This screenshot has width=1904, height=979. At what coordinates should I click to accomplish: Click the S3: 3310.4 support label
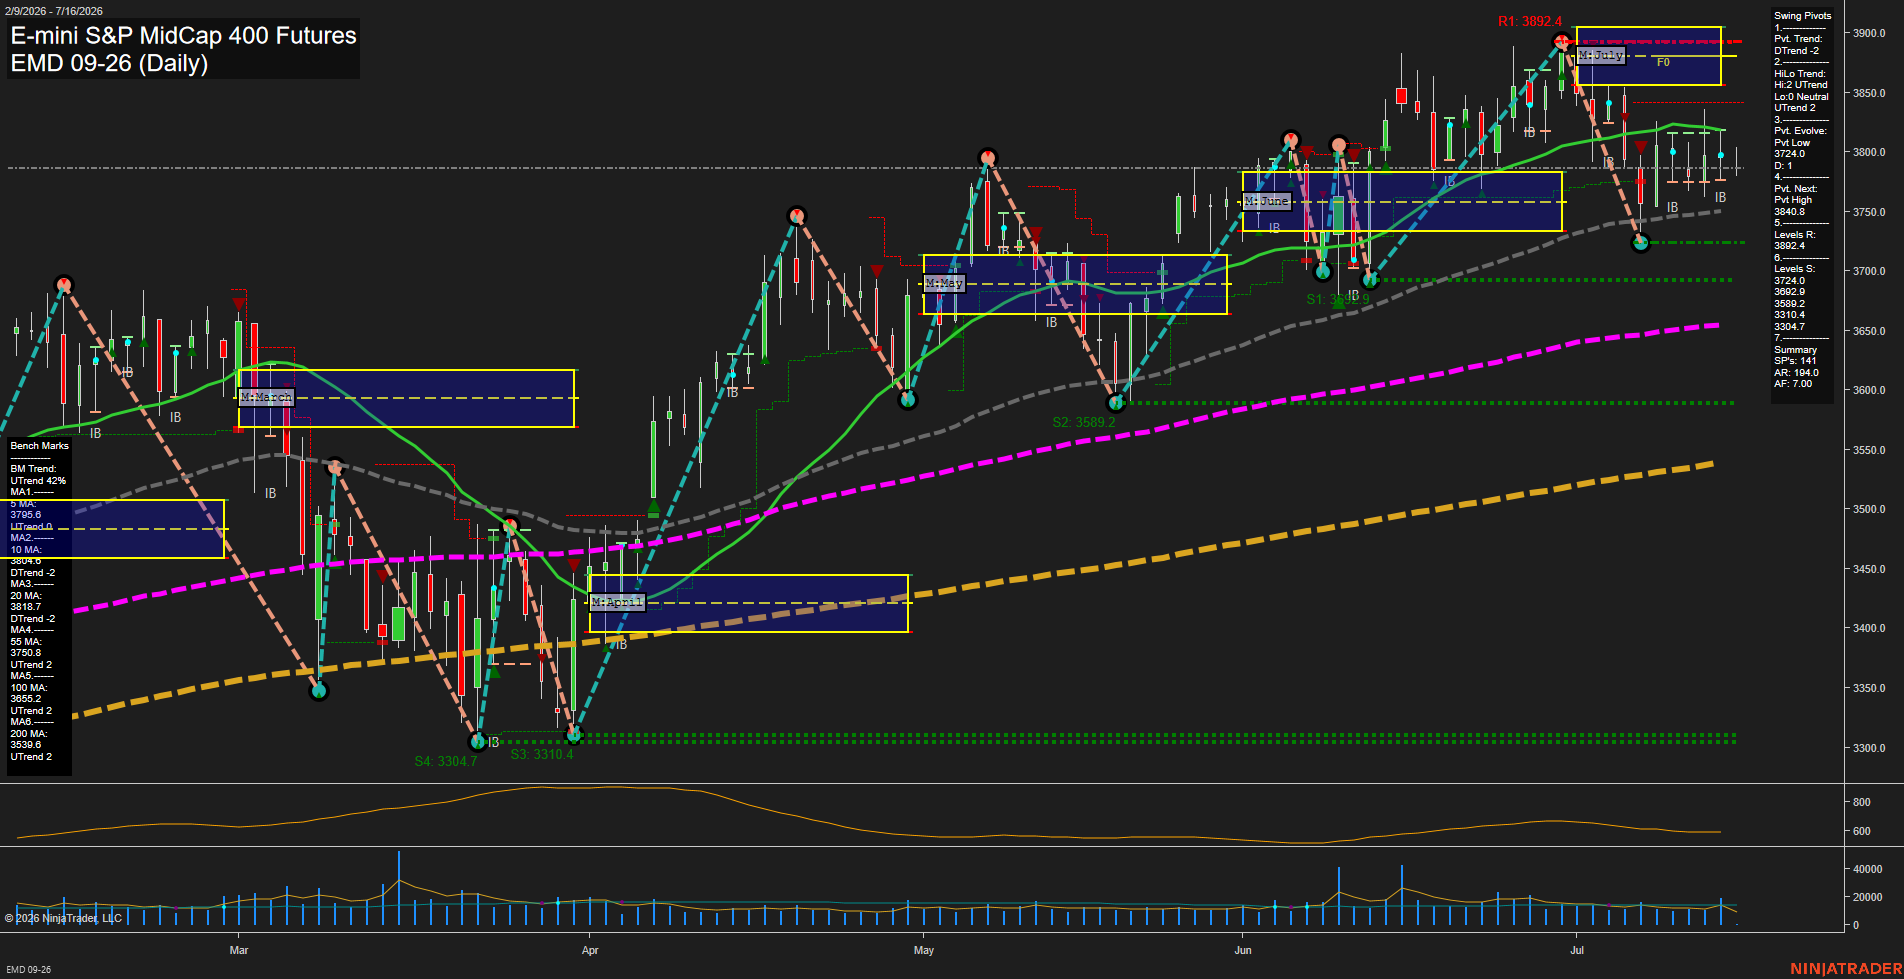[542, 754]
